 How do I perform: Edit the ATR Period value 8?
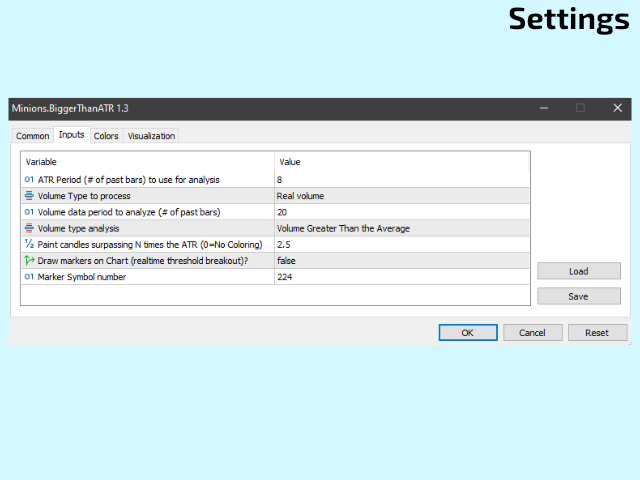pos(402,180)
